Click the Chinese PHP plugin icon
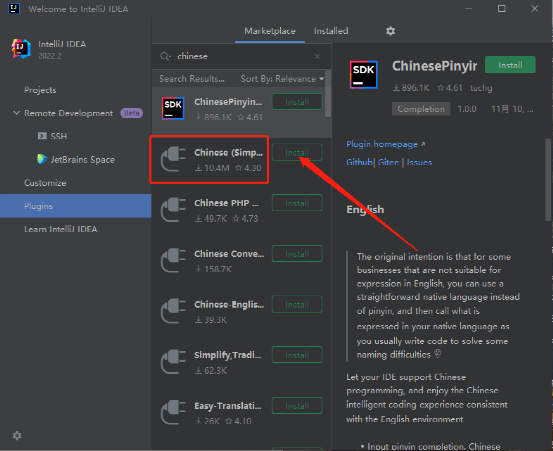The image size is (553, 451). [173, 210]
